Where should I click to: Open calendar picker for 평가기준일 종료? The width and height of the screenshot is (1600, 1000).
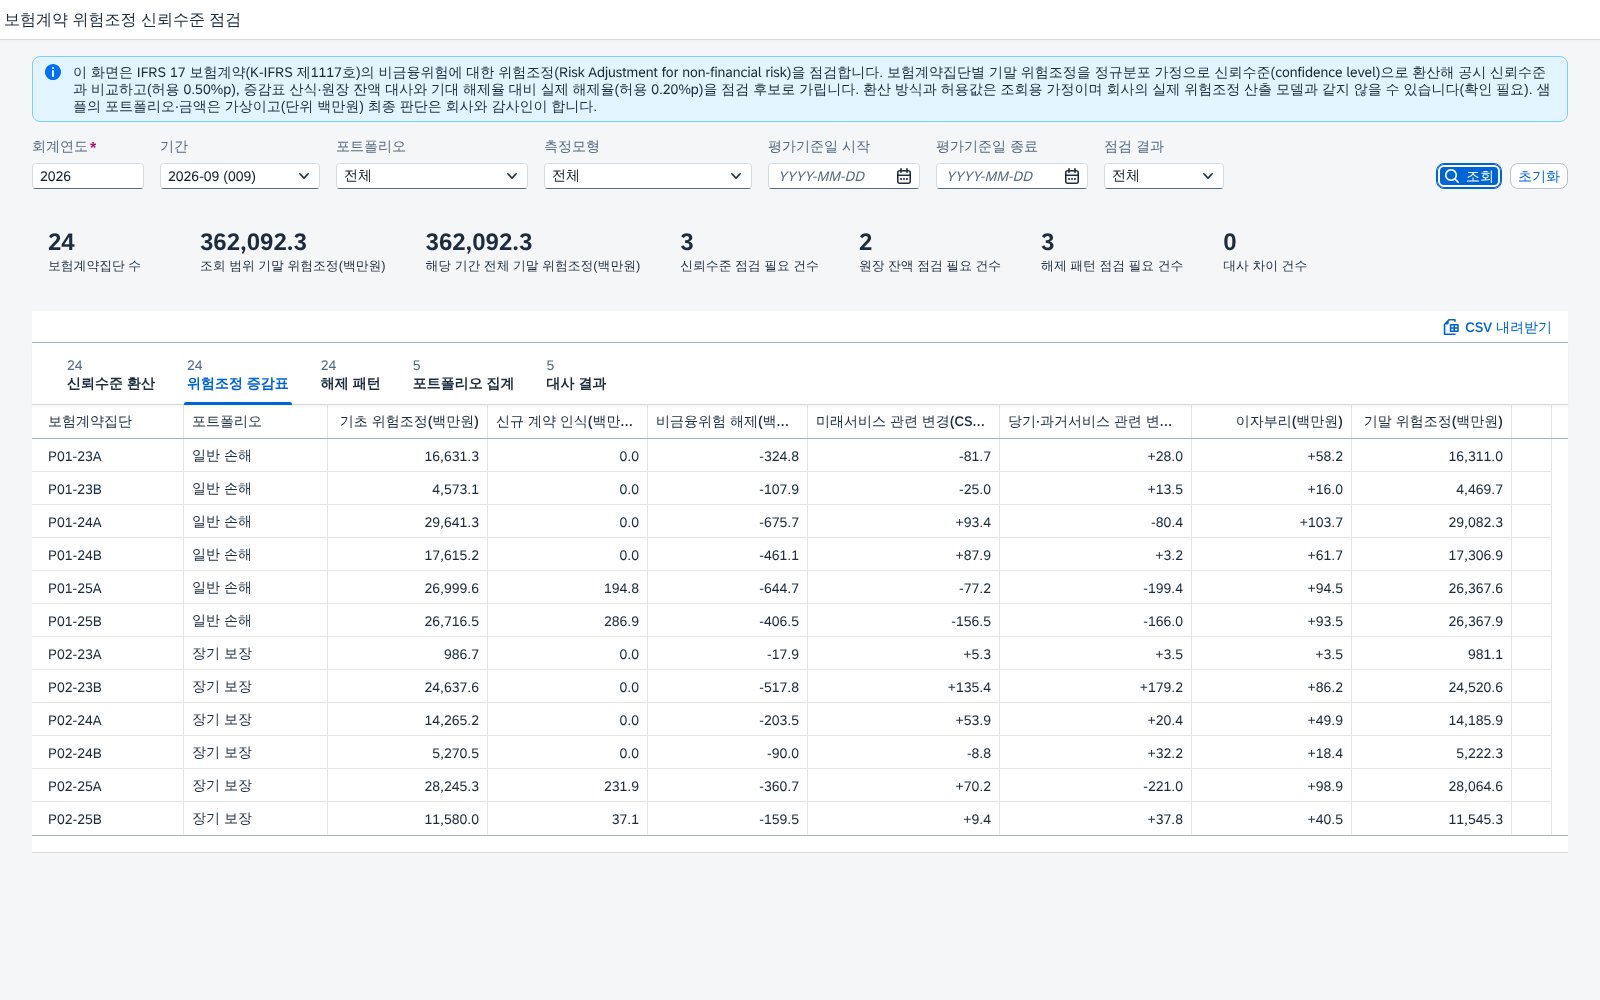click(1072, 176)
